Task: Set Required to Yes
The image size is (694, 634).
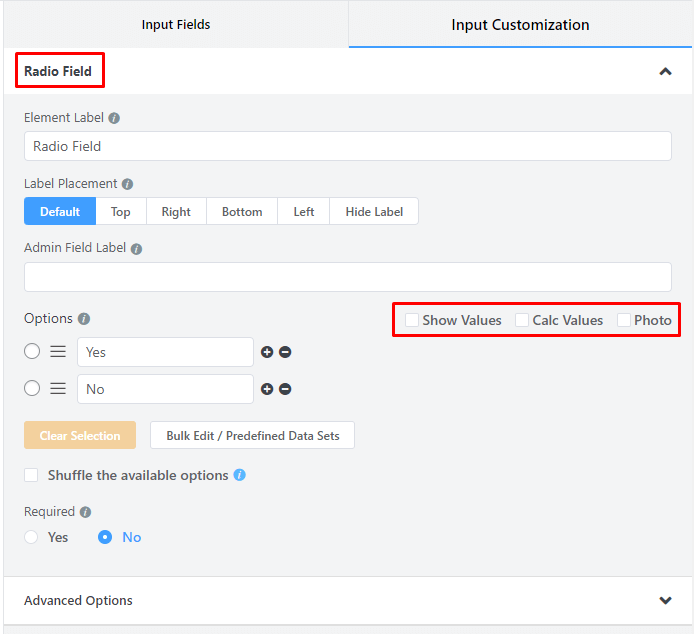Action: (32, 537)
